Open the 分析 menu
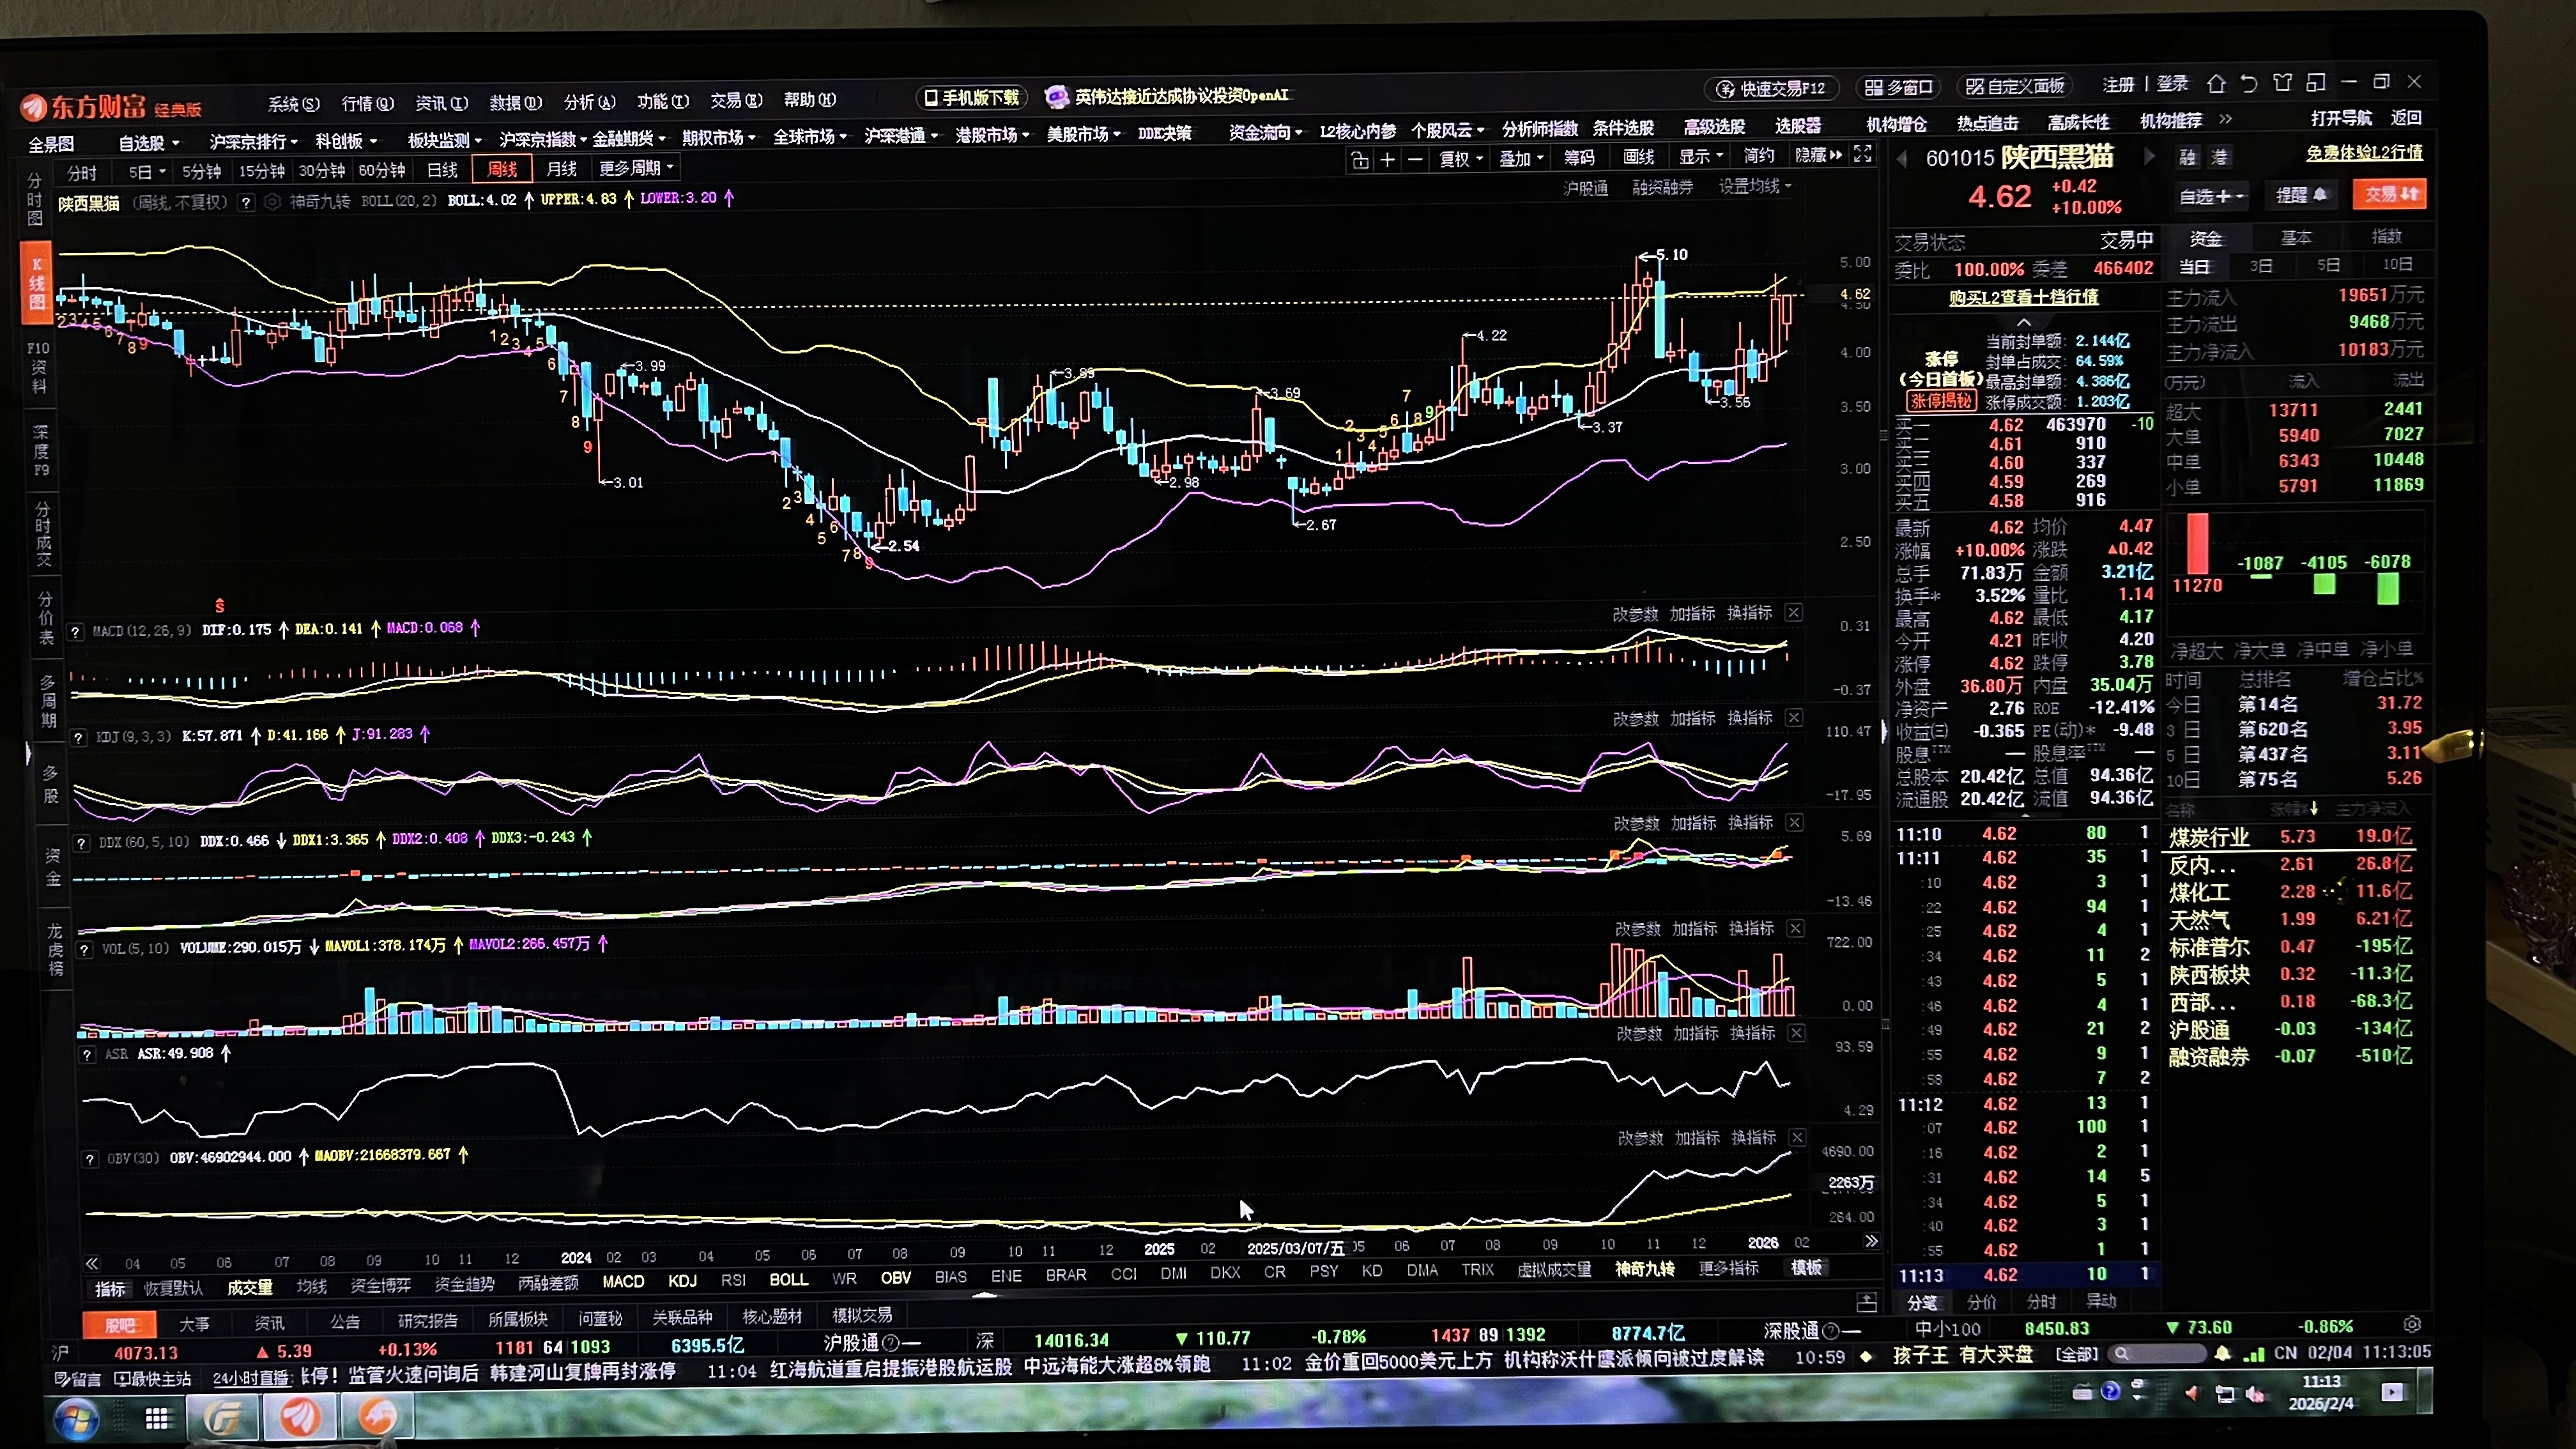This screenshot has height=1449, width=2576. click(589, 102)
